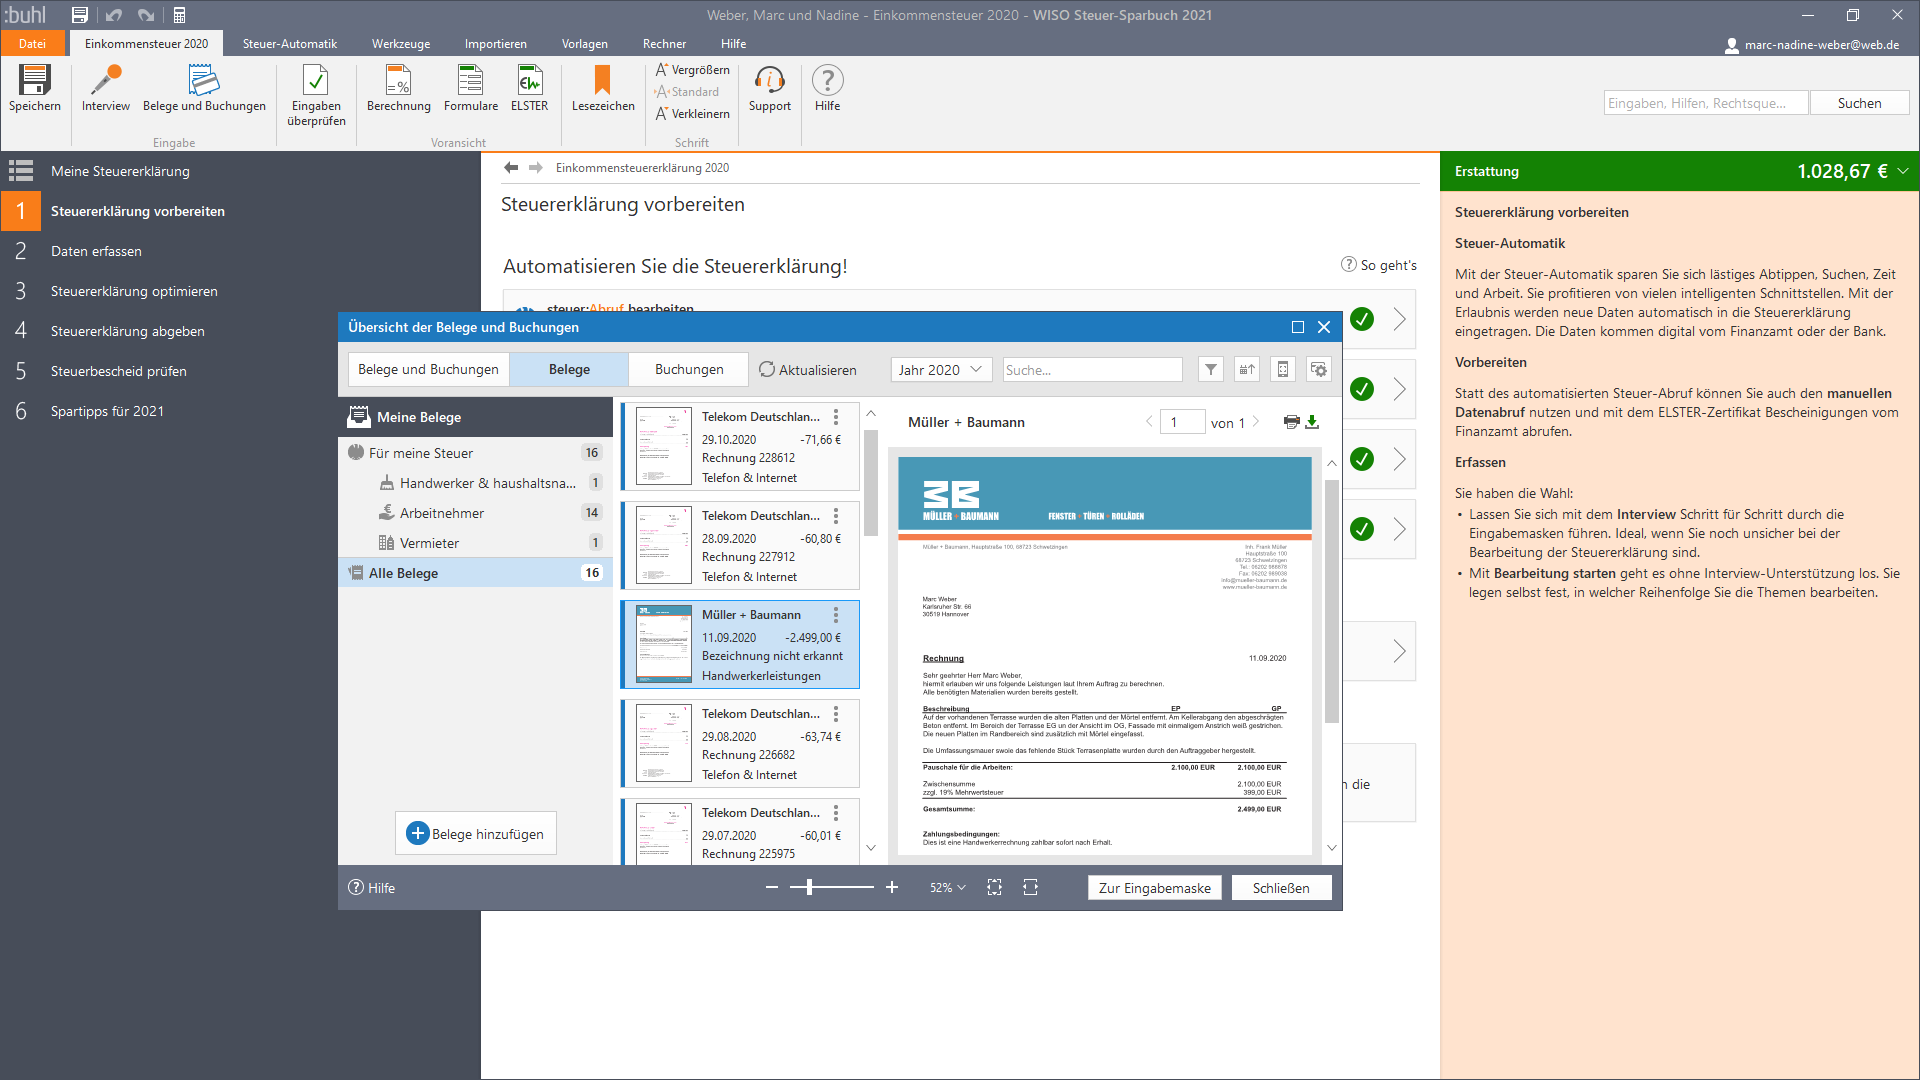Open the Werkzeuge menu tab
This screenshot has width=1920, height=1080.
400,44
